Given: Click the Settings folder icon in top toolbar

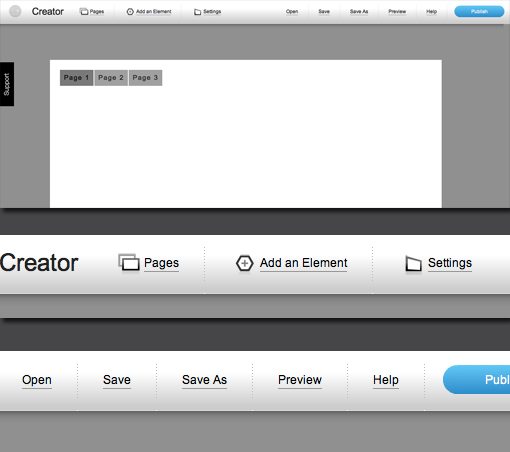Looking at the screenshot, I should point(197,12).
